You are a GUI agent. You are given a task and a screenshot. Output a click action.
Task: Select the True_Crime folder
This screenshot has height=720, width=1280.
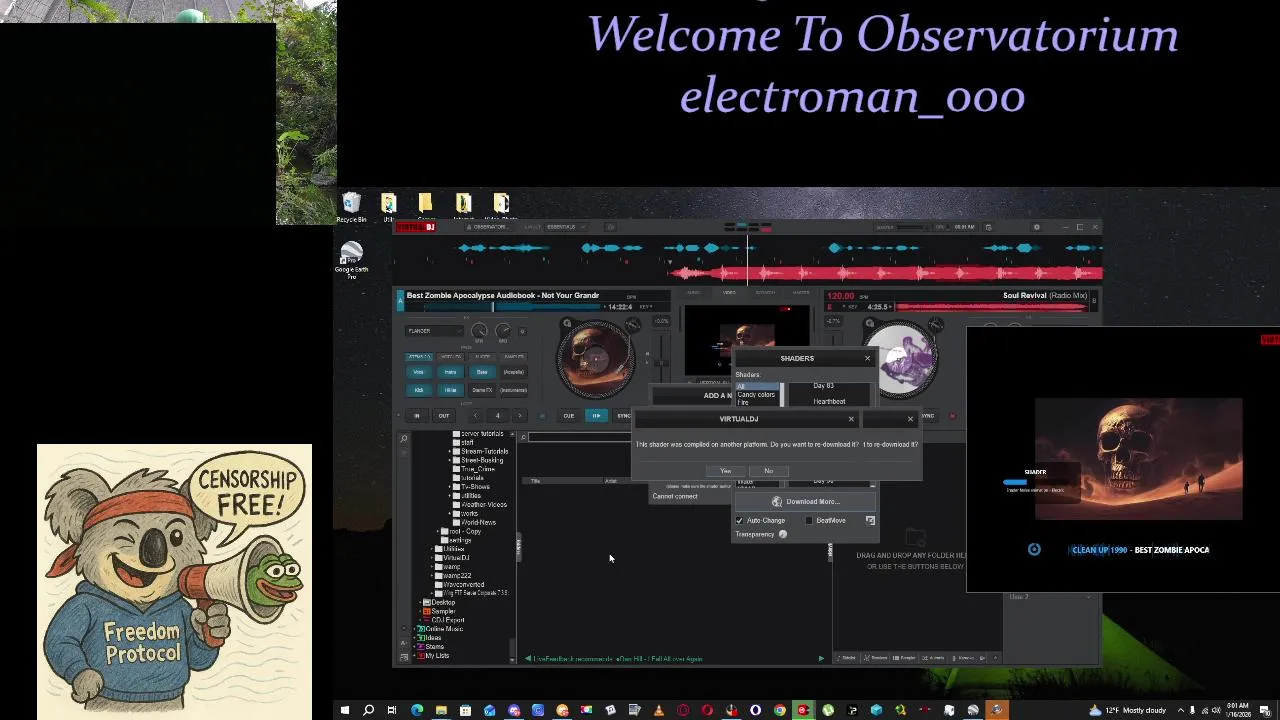point(477,469)
